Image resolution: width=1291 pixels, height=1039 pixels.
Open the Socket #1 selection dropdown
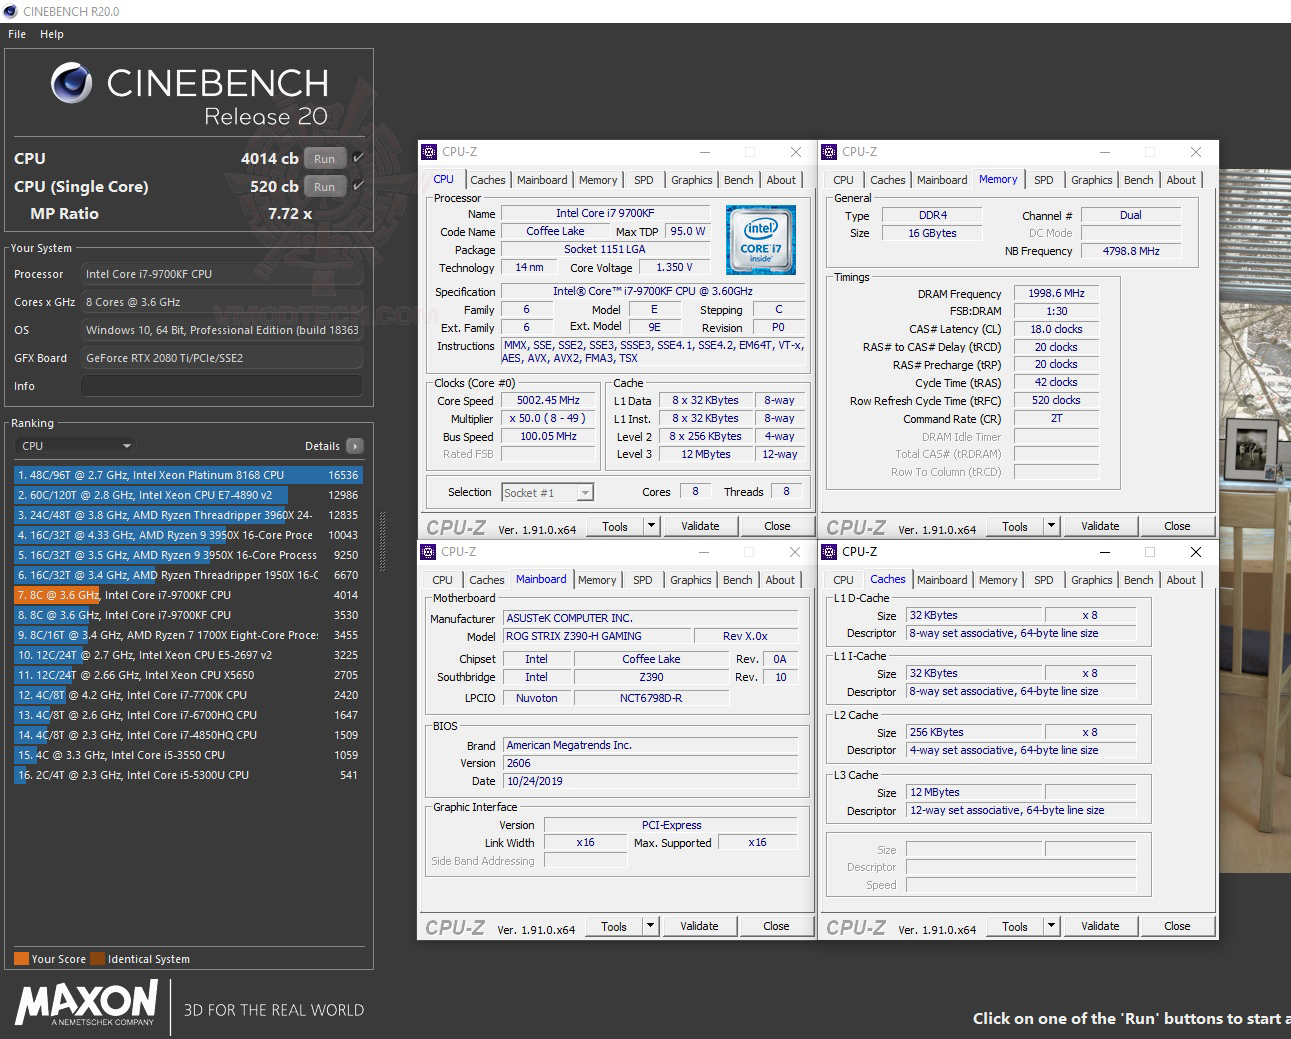click(547, 492)
